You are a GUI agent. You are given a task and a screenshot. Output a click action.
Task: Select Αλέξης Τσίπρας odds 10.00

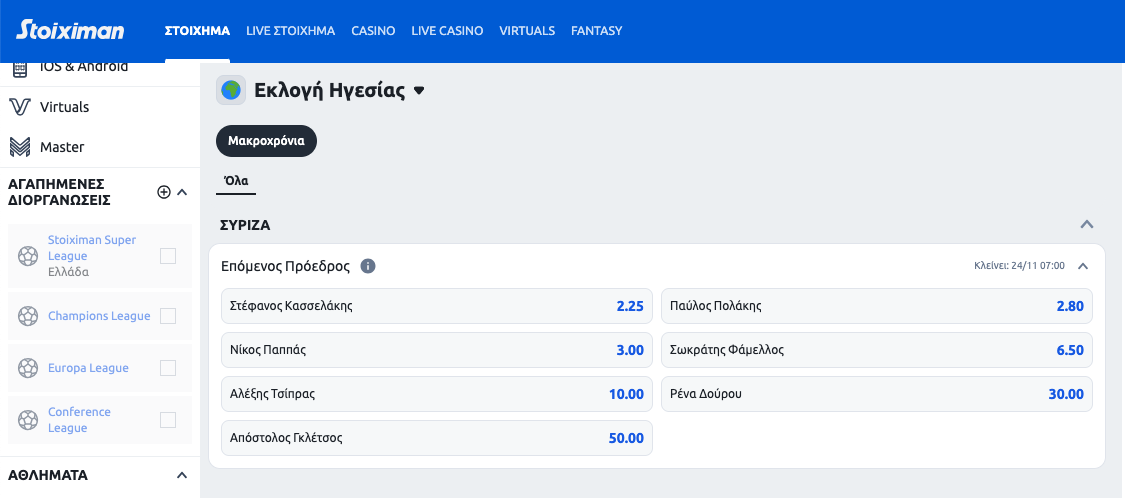pyautogui.click(x=437, y=394)
